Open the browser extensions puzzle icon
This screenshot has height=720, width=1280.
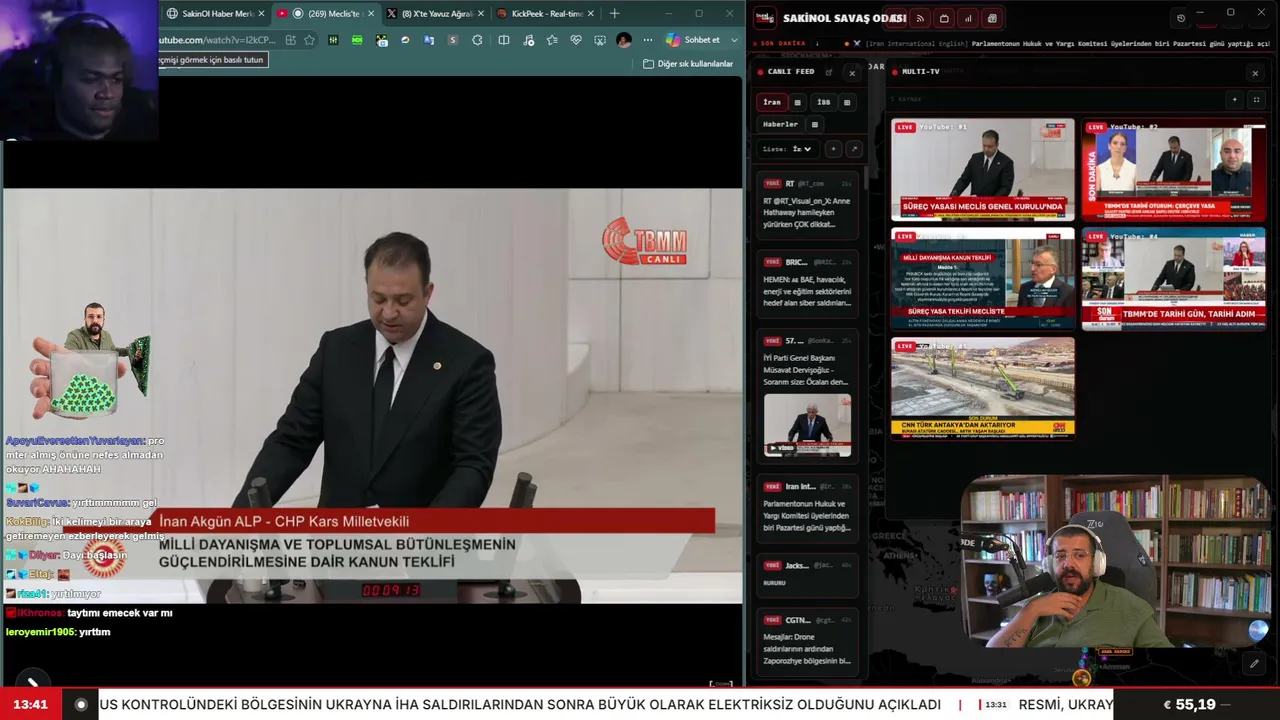coord(477,40)
